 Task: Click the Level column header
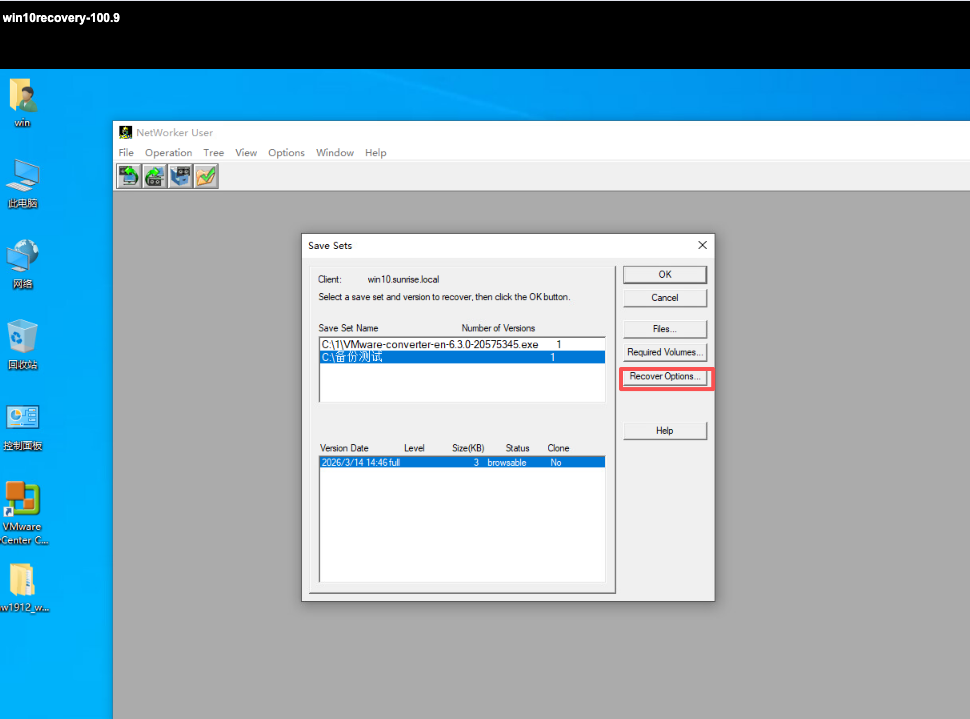click(x=414, y=448)
